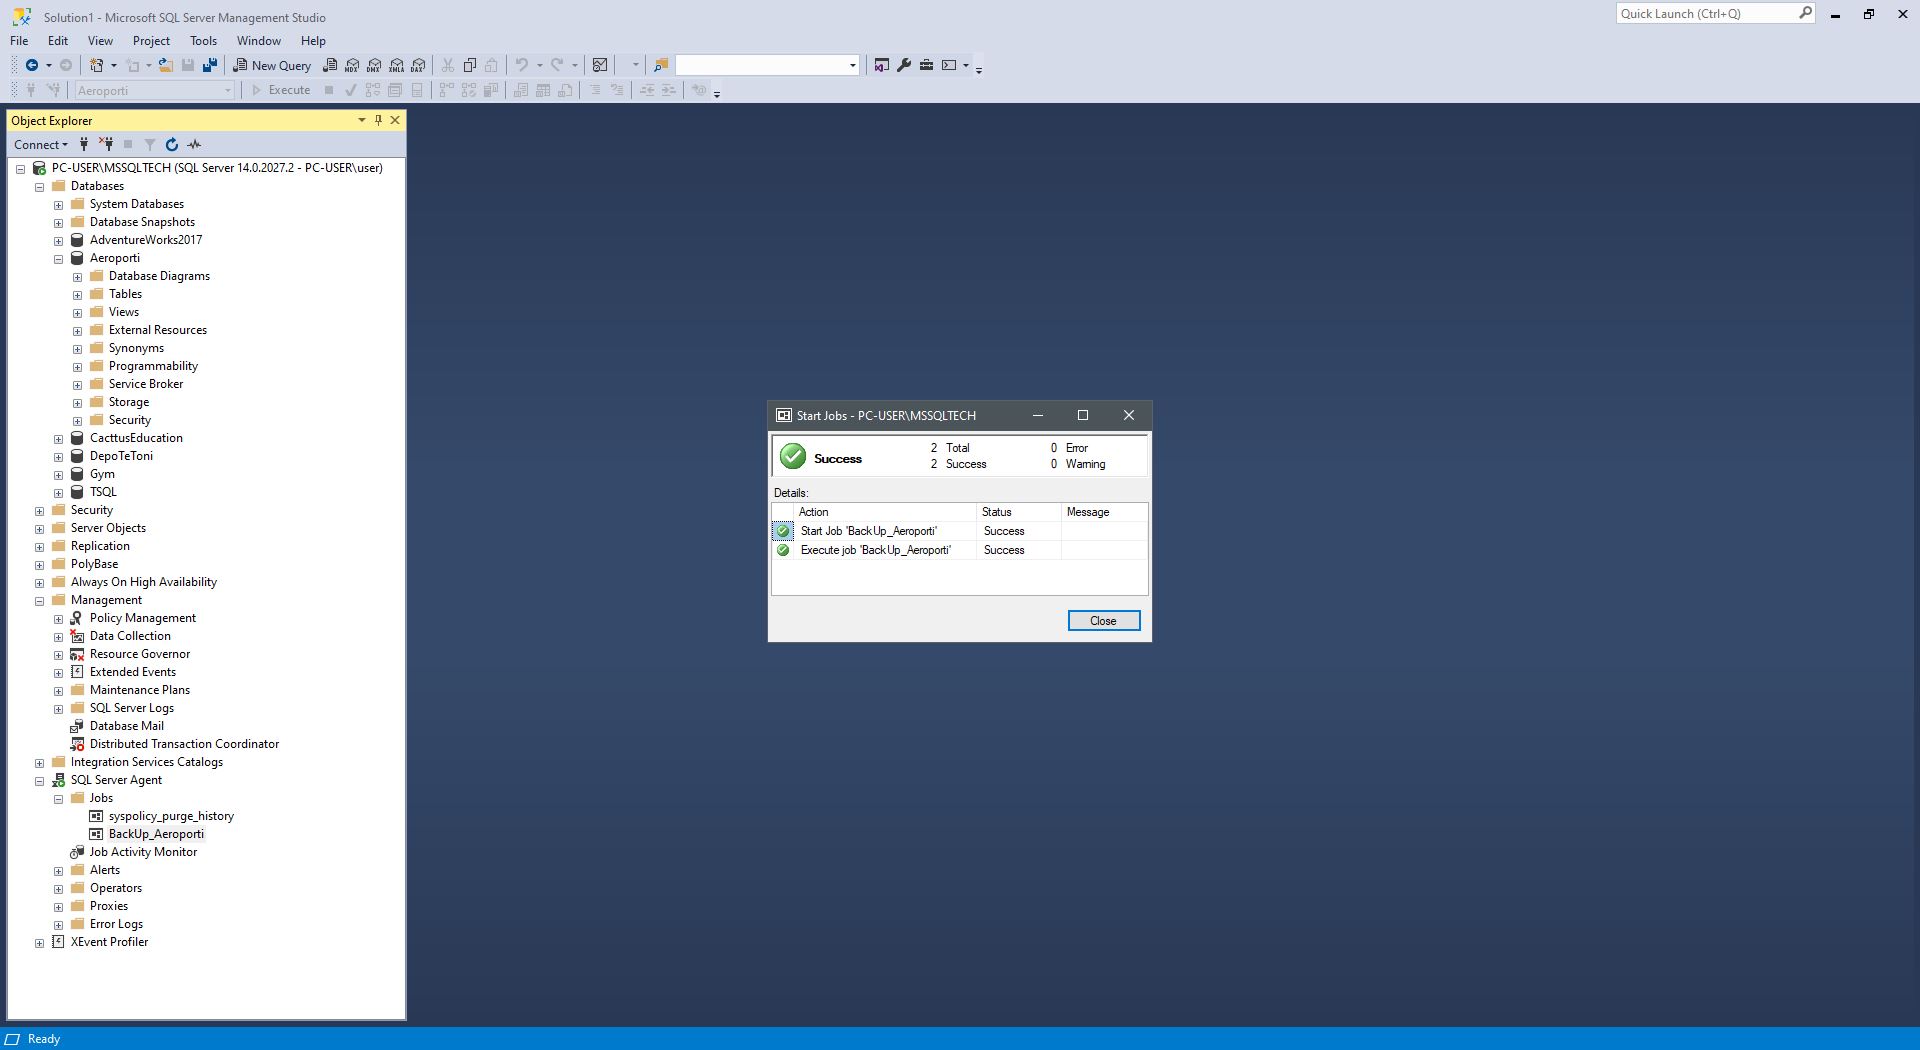Click the New Project toolbar icon
The height and width of the screenshot is (1050, 1920).
97,65
